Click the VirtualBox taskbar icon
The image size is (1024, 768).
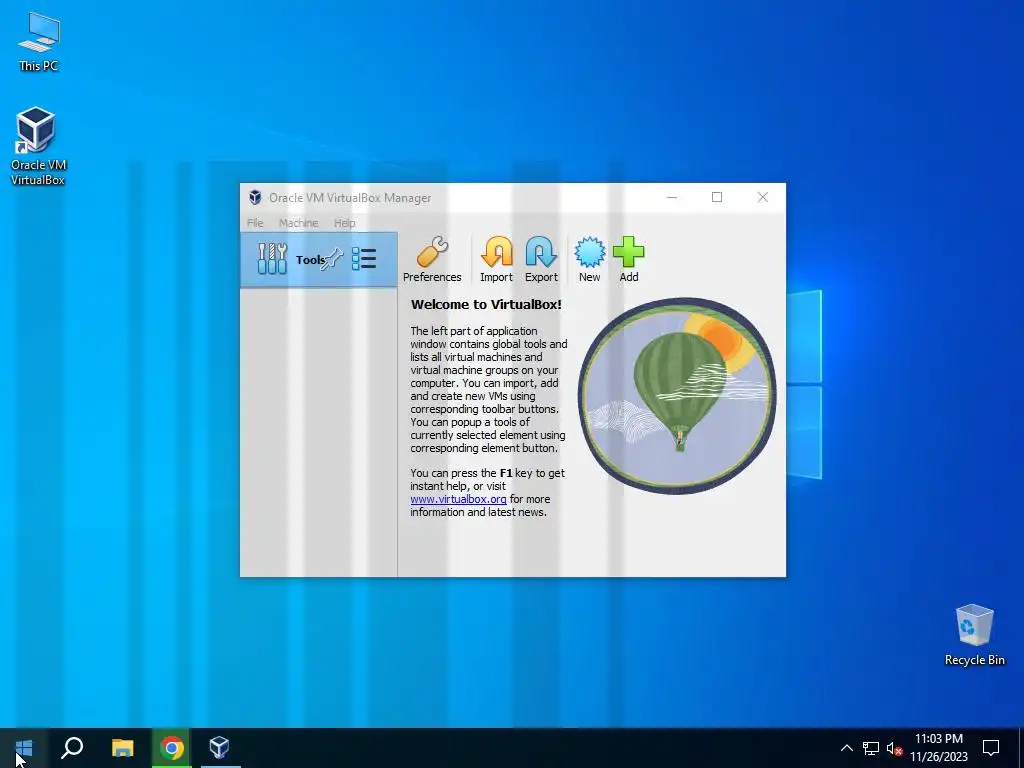[219, 748]
